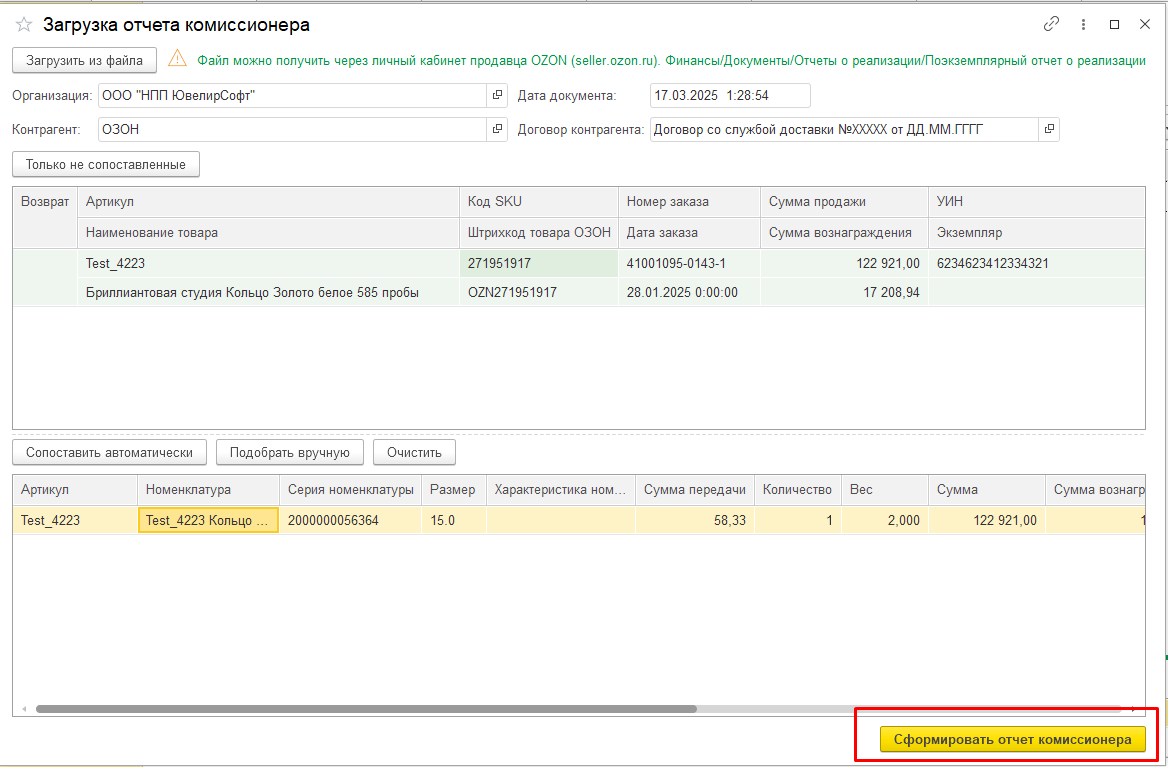The height and width of the screenshot is (767, 1168).
Task: Close the Загрузка отчета комиссионера window
Action: click(x=1145, y=24)
